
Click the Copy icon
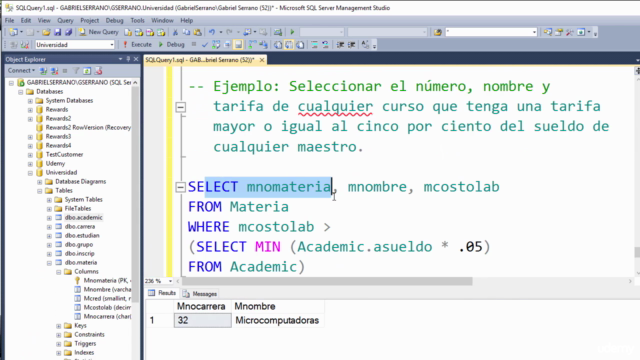[x=186, y=32]
